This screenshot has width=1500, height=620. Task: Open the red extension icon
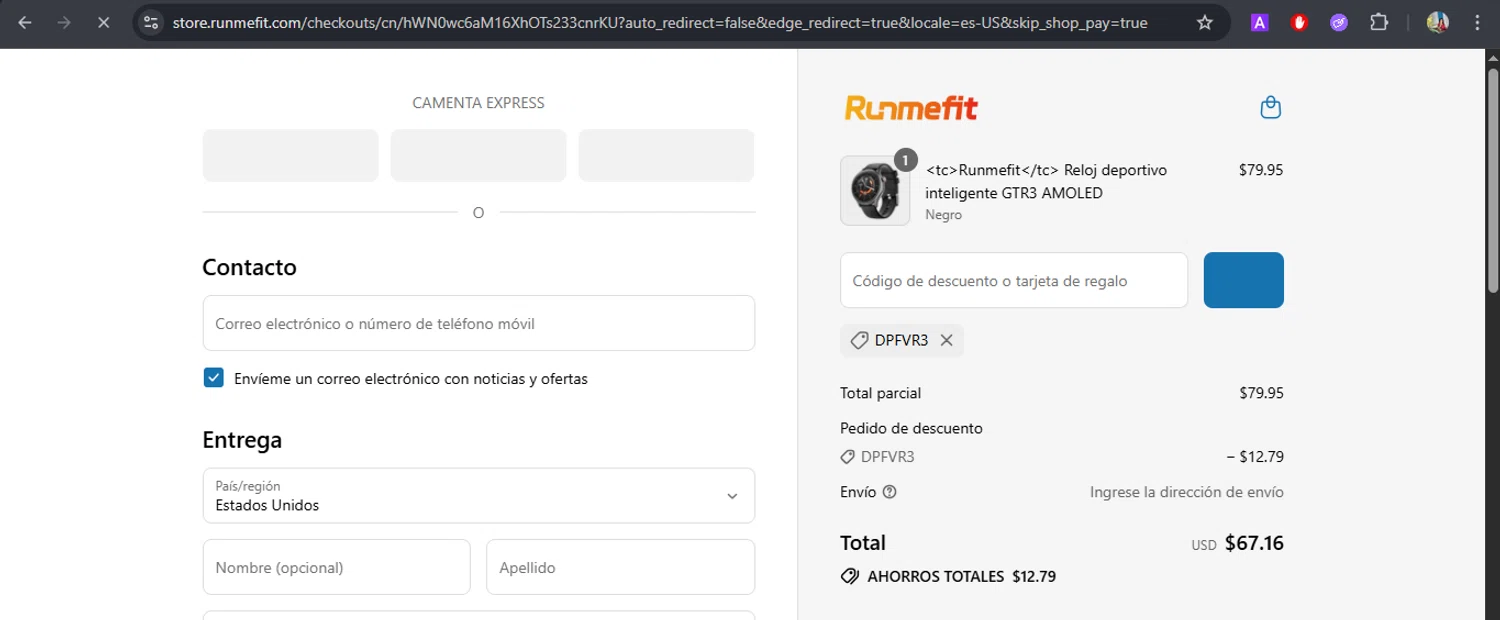coord(1299,22)
